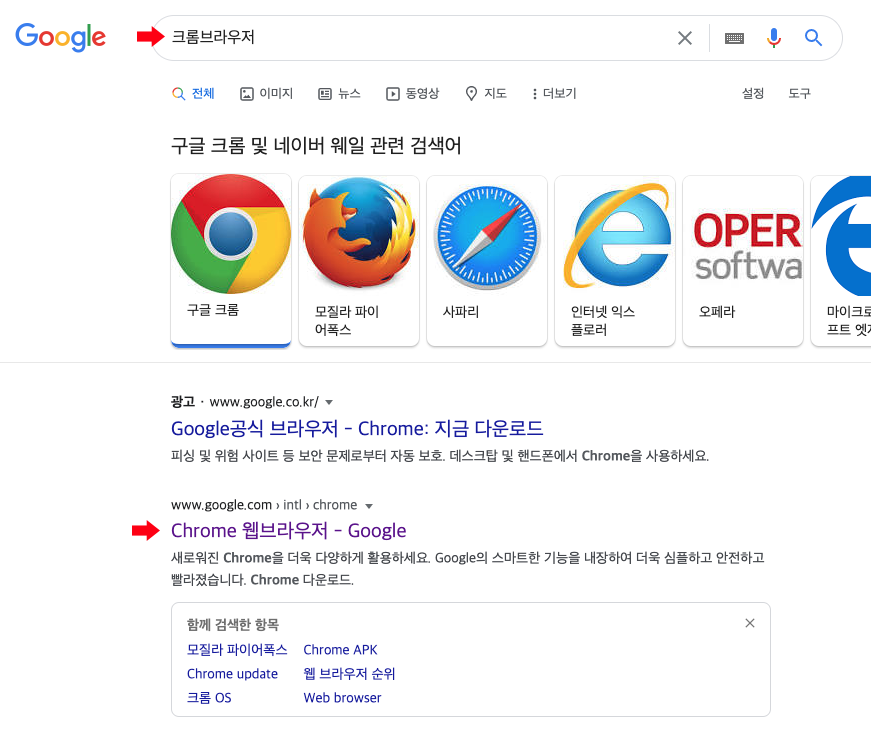Click the 인터넷 익스플로러 card label
Screen dimensions: 871x738
coord(603,320)
